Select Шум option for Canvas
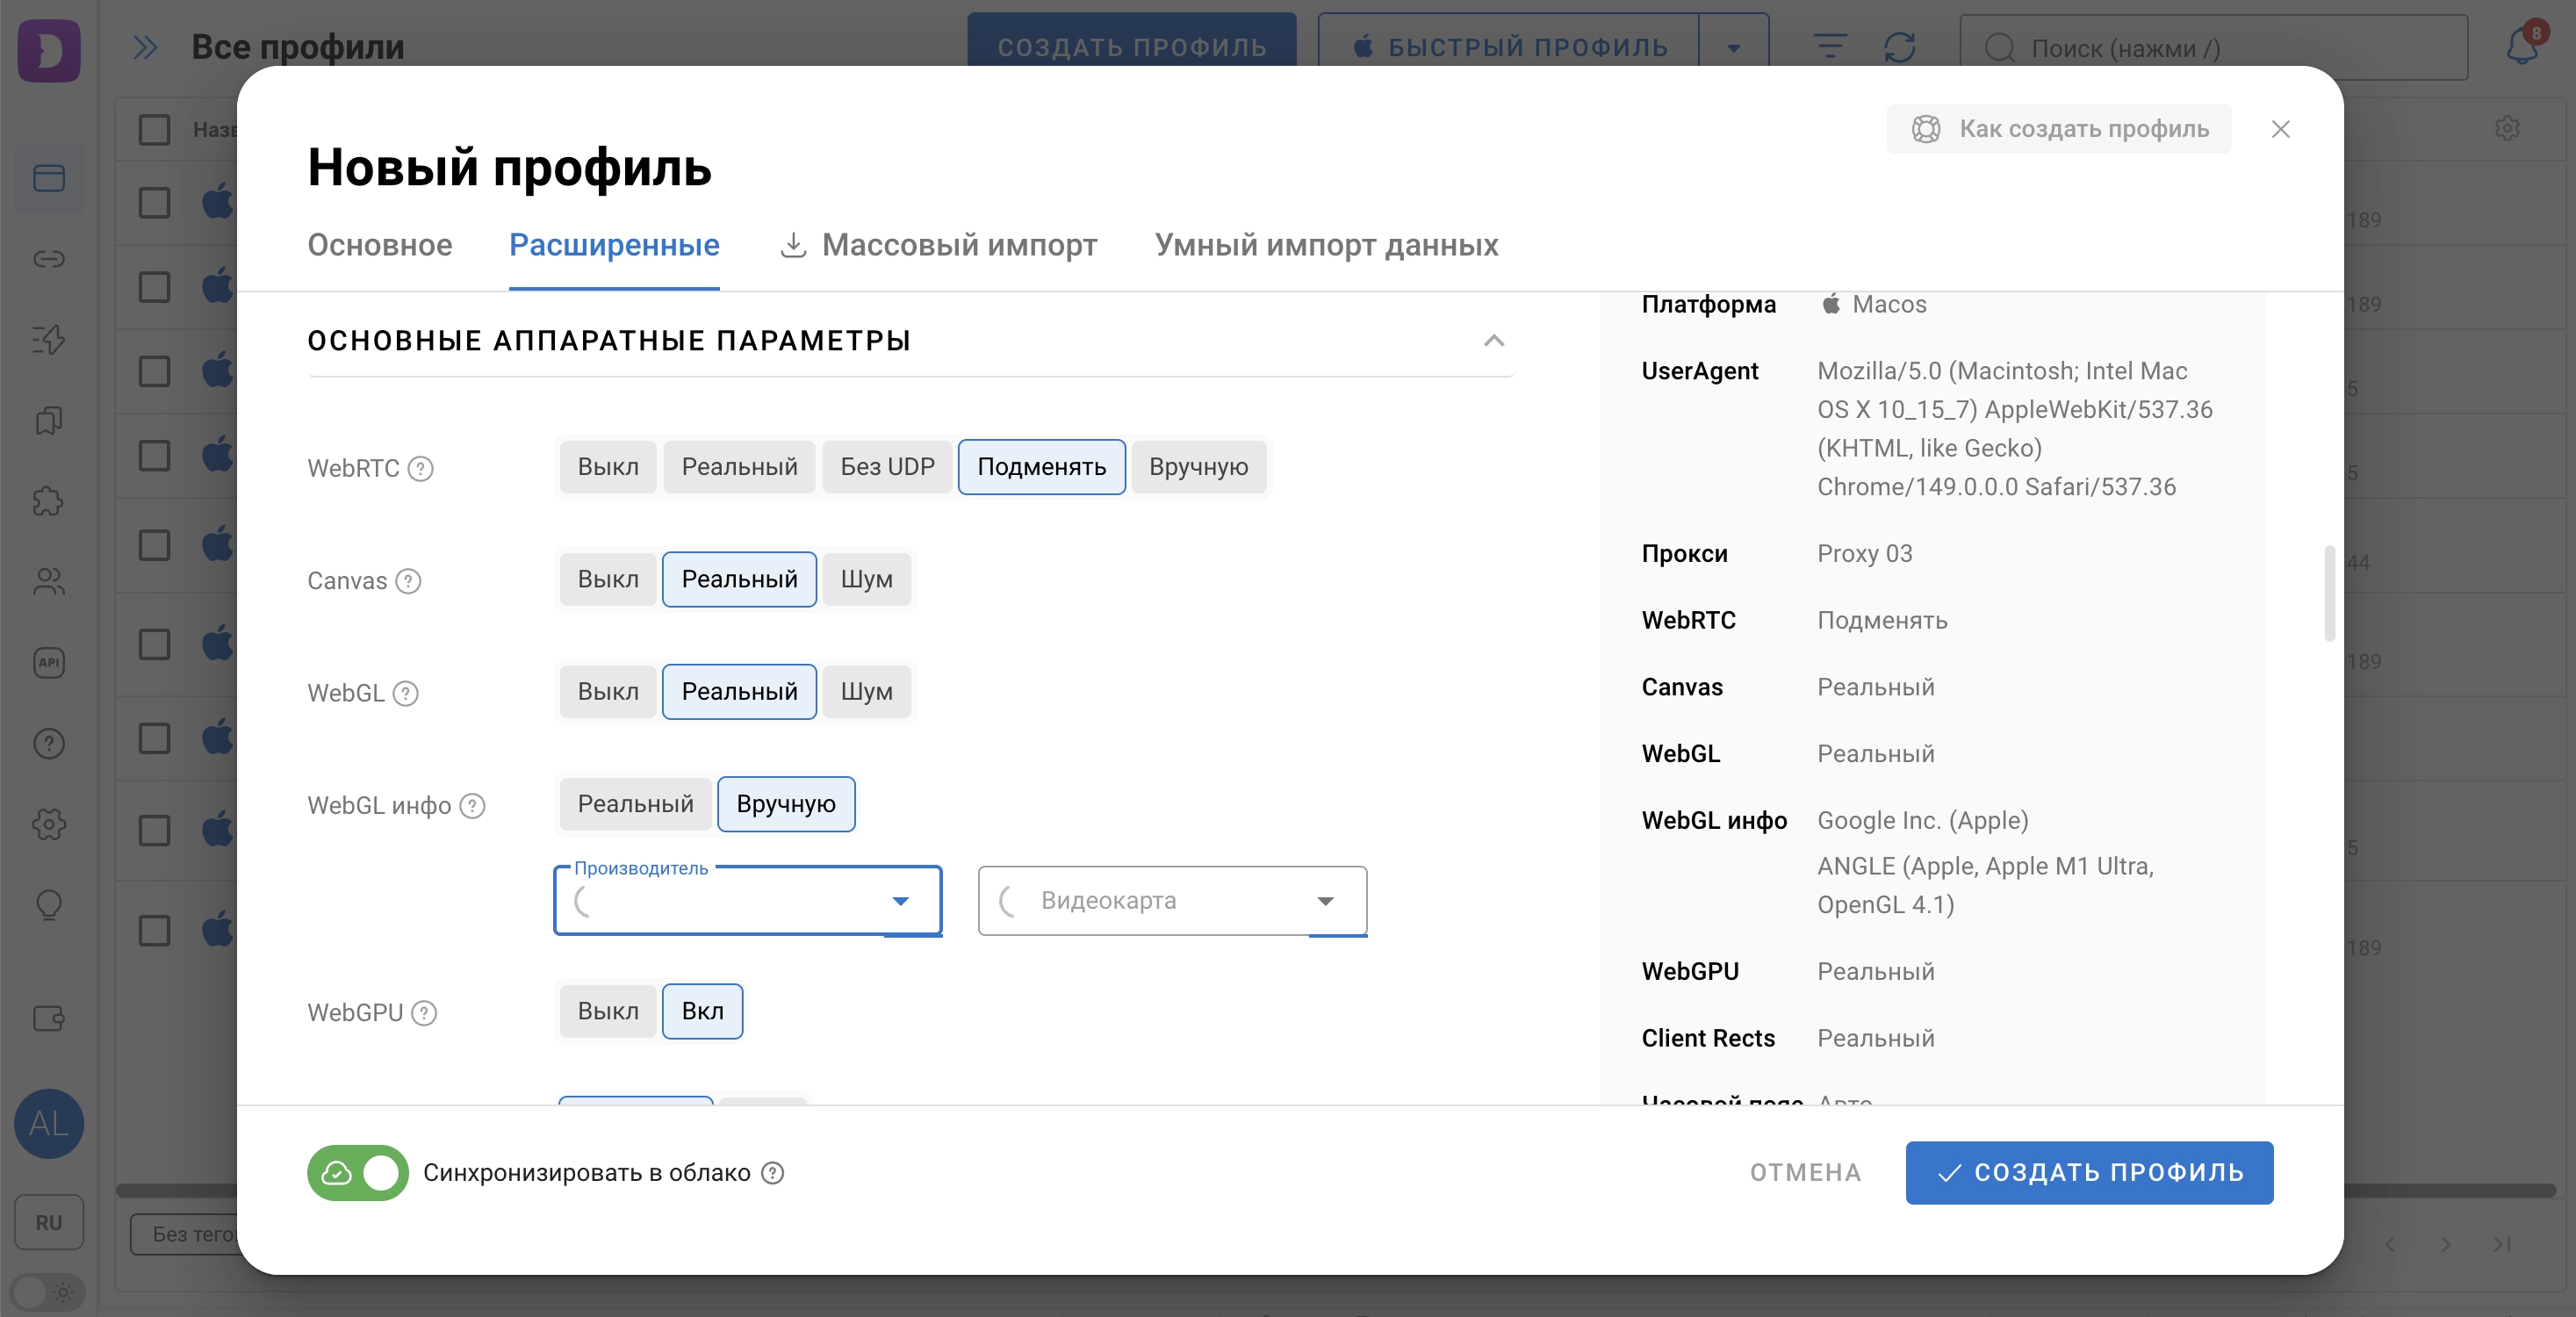 (x=866, y=579)
